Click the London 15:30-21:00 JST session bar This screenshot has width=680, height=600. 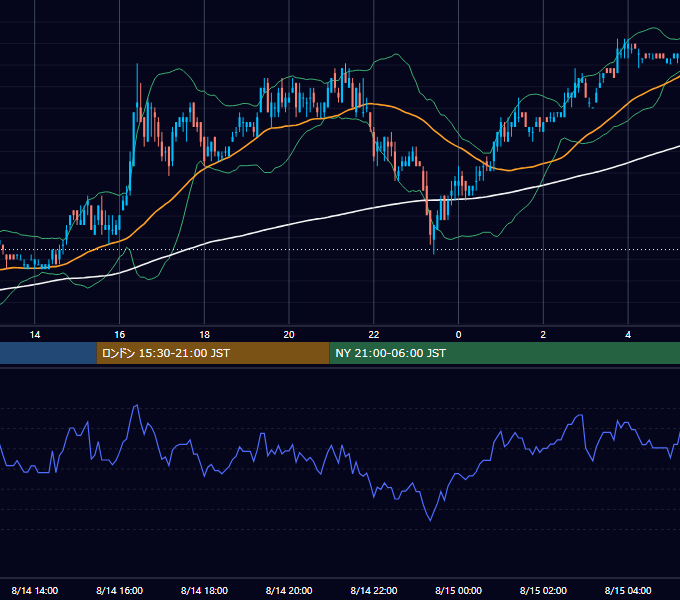[x=213, y=353]
